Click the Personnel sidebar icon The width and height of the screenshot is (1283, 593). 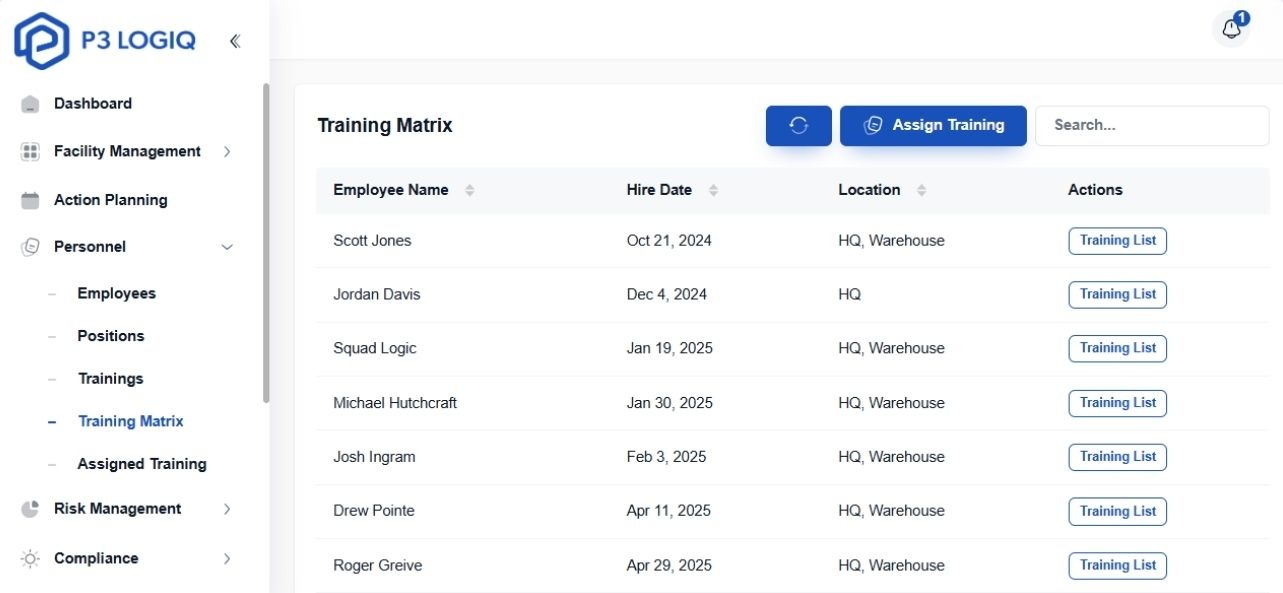click(30, 247)
